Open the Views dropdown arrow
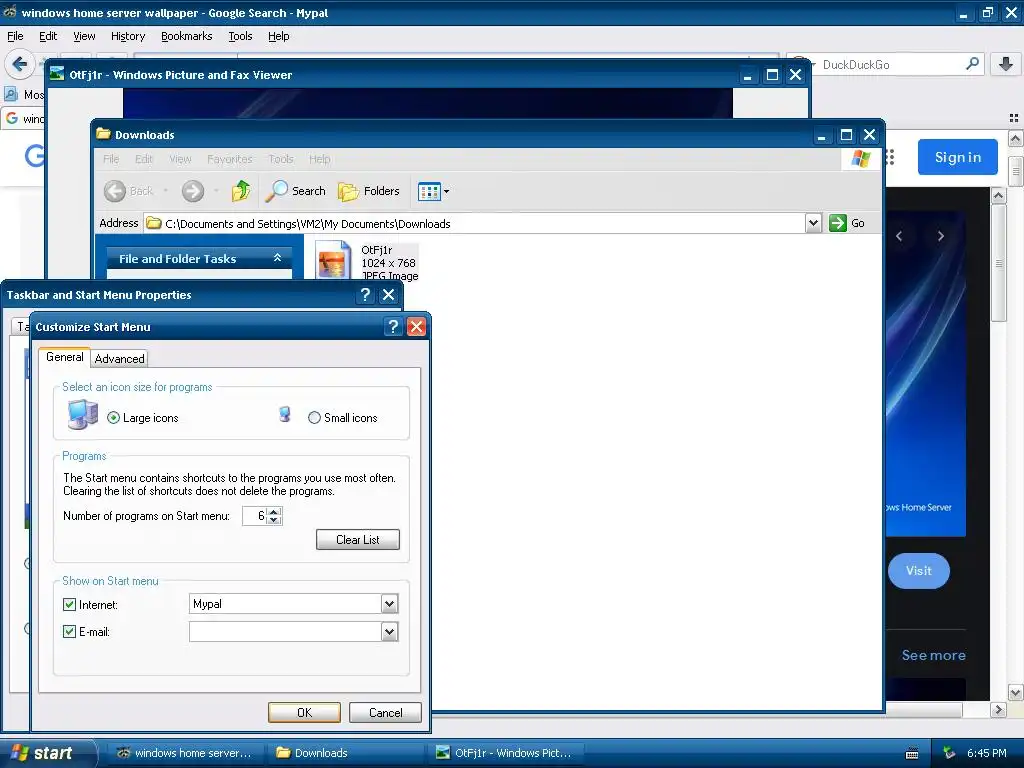The width and height of the screenshot is (1024, 768). [447, 192]
